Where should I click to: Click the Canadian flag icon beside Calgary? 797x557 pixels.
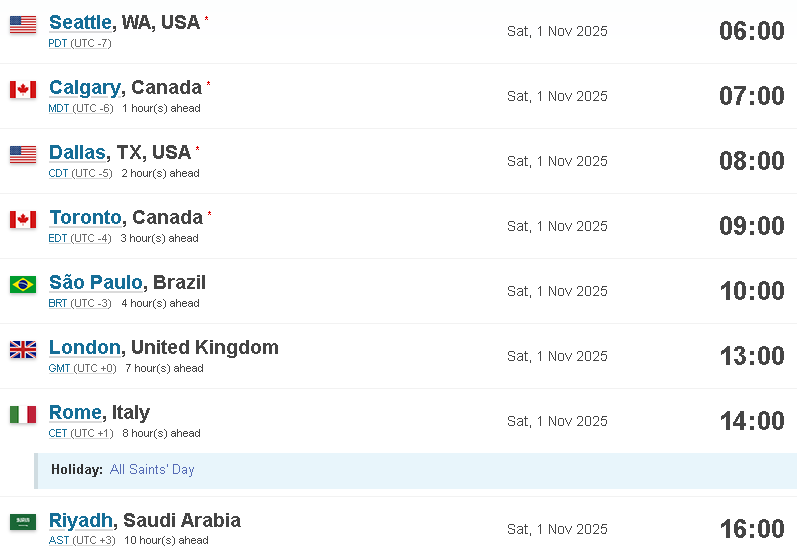coord(23,89)
